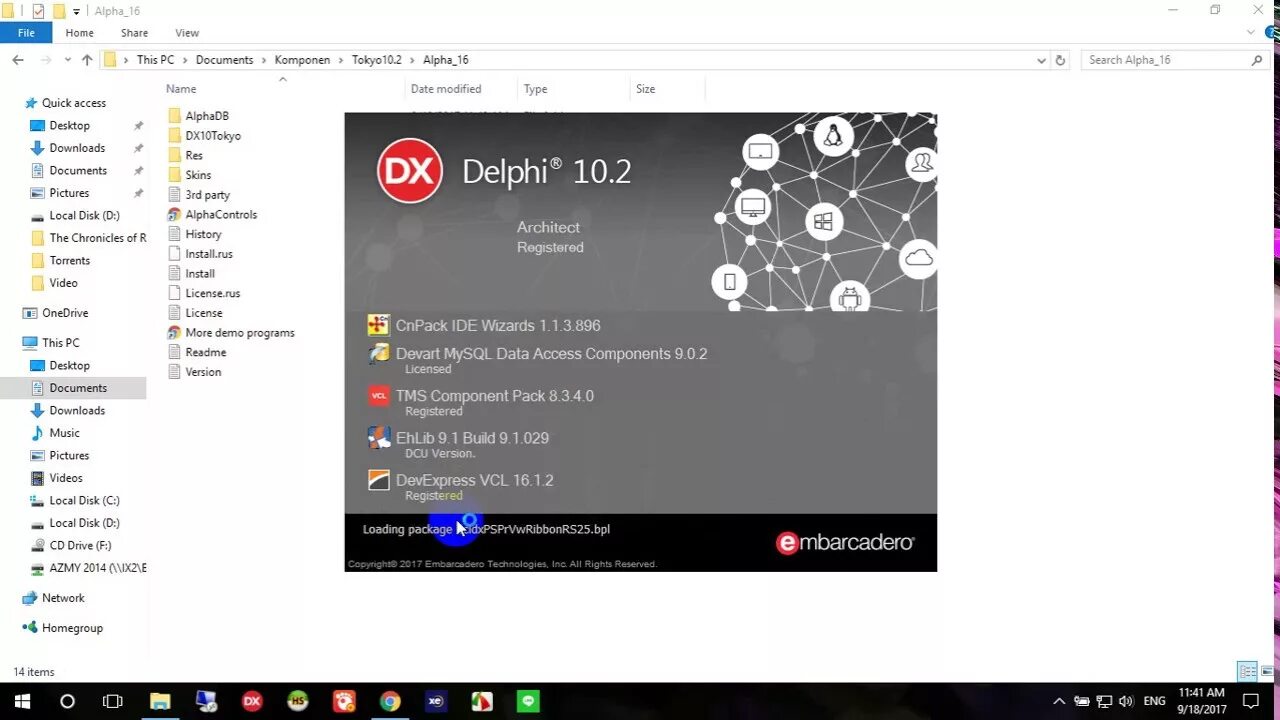Open OneDrive in the navigation pane
This screenshot has width=1280, height=720.
[x=65, y=313]
